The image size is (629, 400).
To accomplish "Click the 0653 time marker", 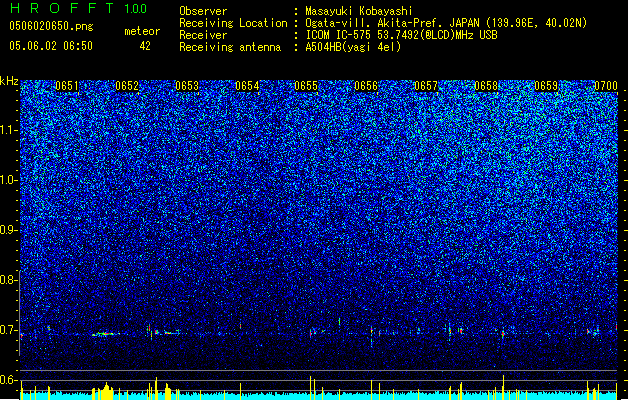I will pos(187,86).
